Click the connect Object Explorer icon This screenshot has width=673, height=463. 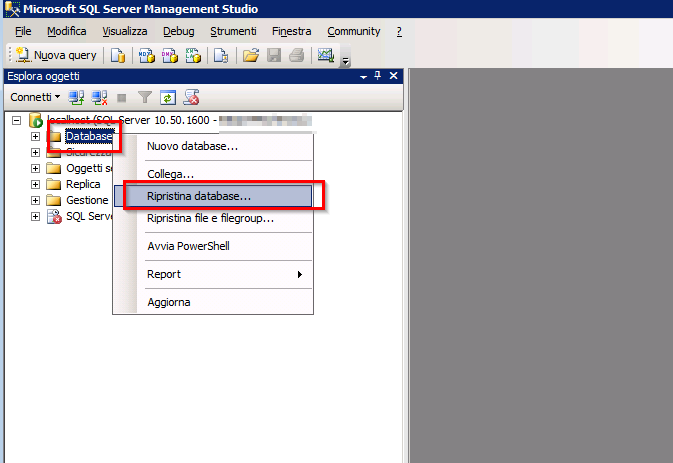click(76, 97)
